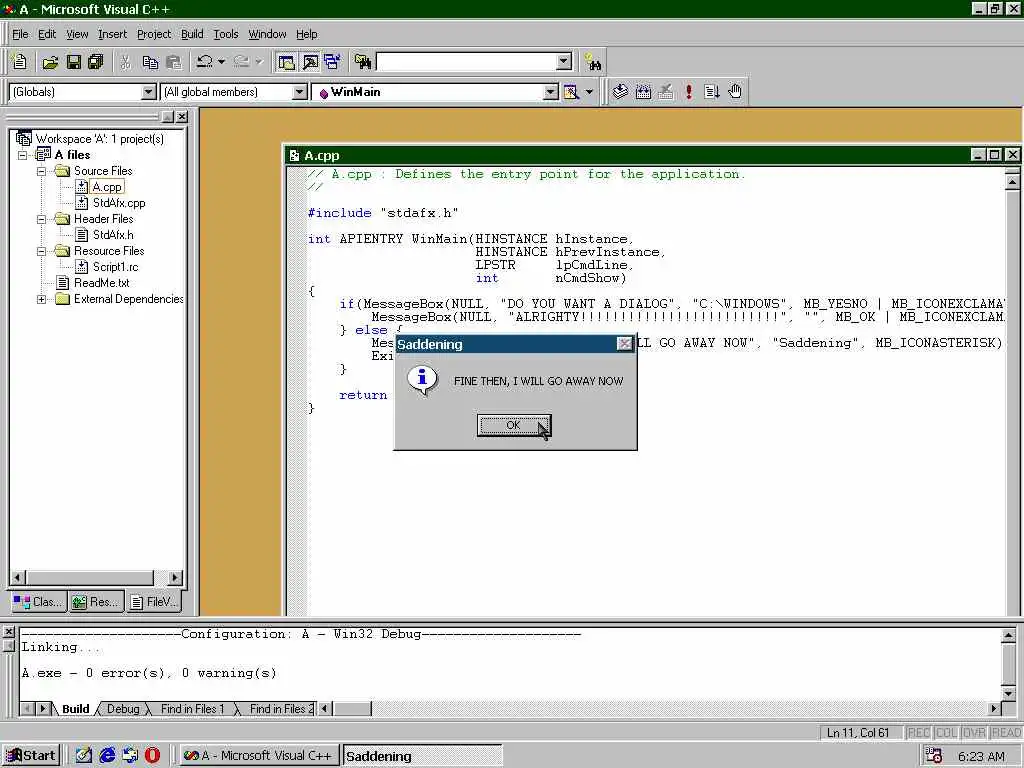The width and height of the screenshot is (1024, 768).
Task: Open the WizardBar actions menu arrow
Action: [589, 92]
